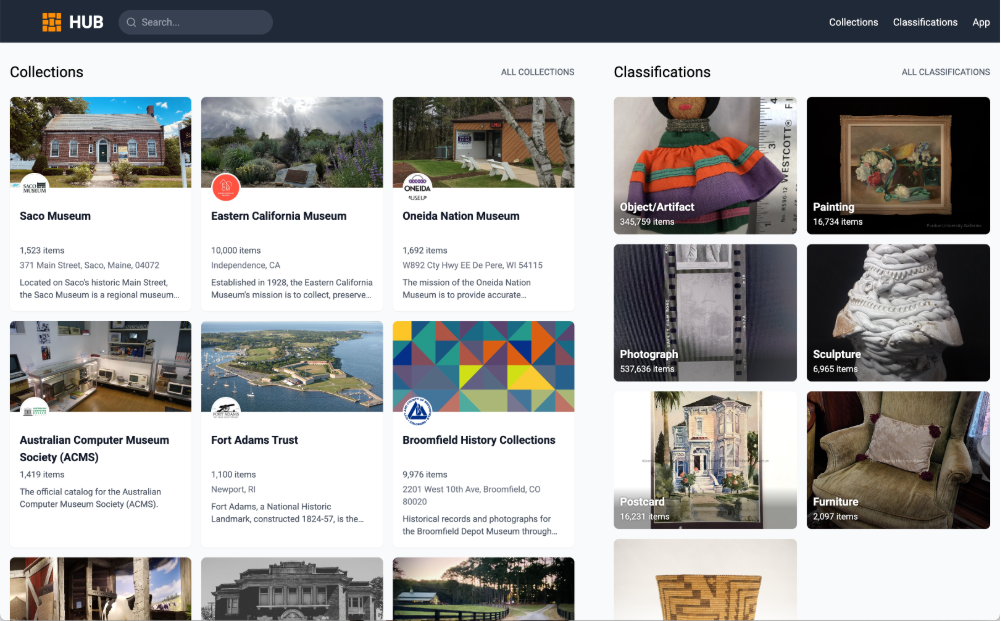Open the Fort Adams aerial photo
The height and width of the screenshot is (621, 1001).
point(292,366)
